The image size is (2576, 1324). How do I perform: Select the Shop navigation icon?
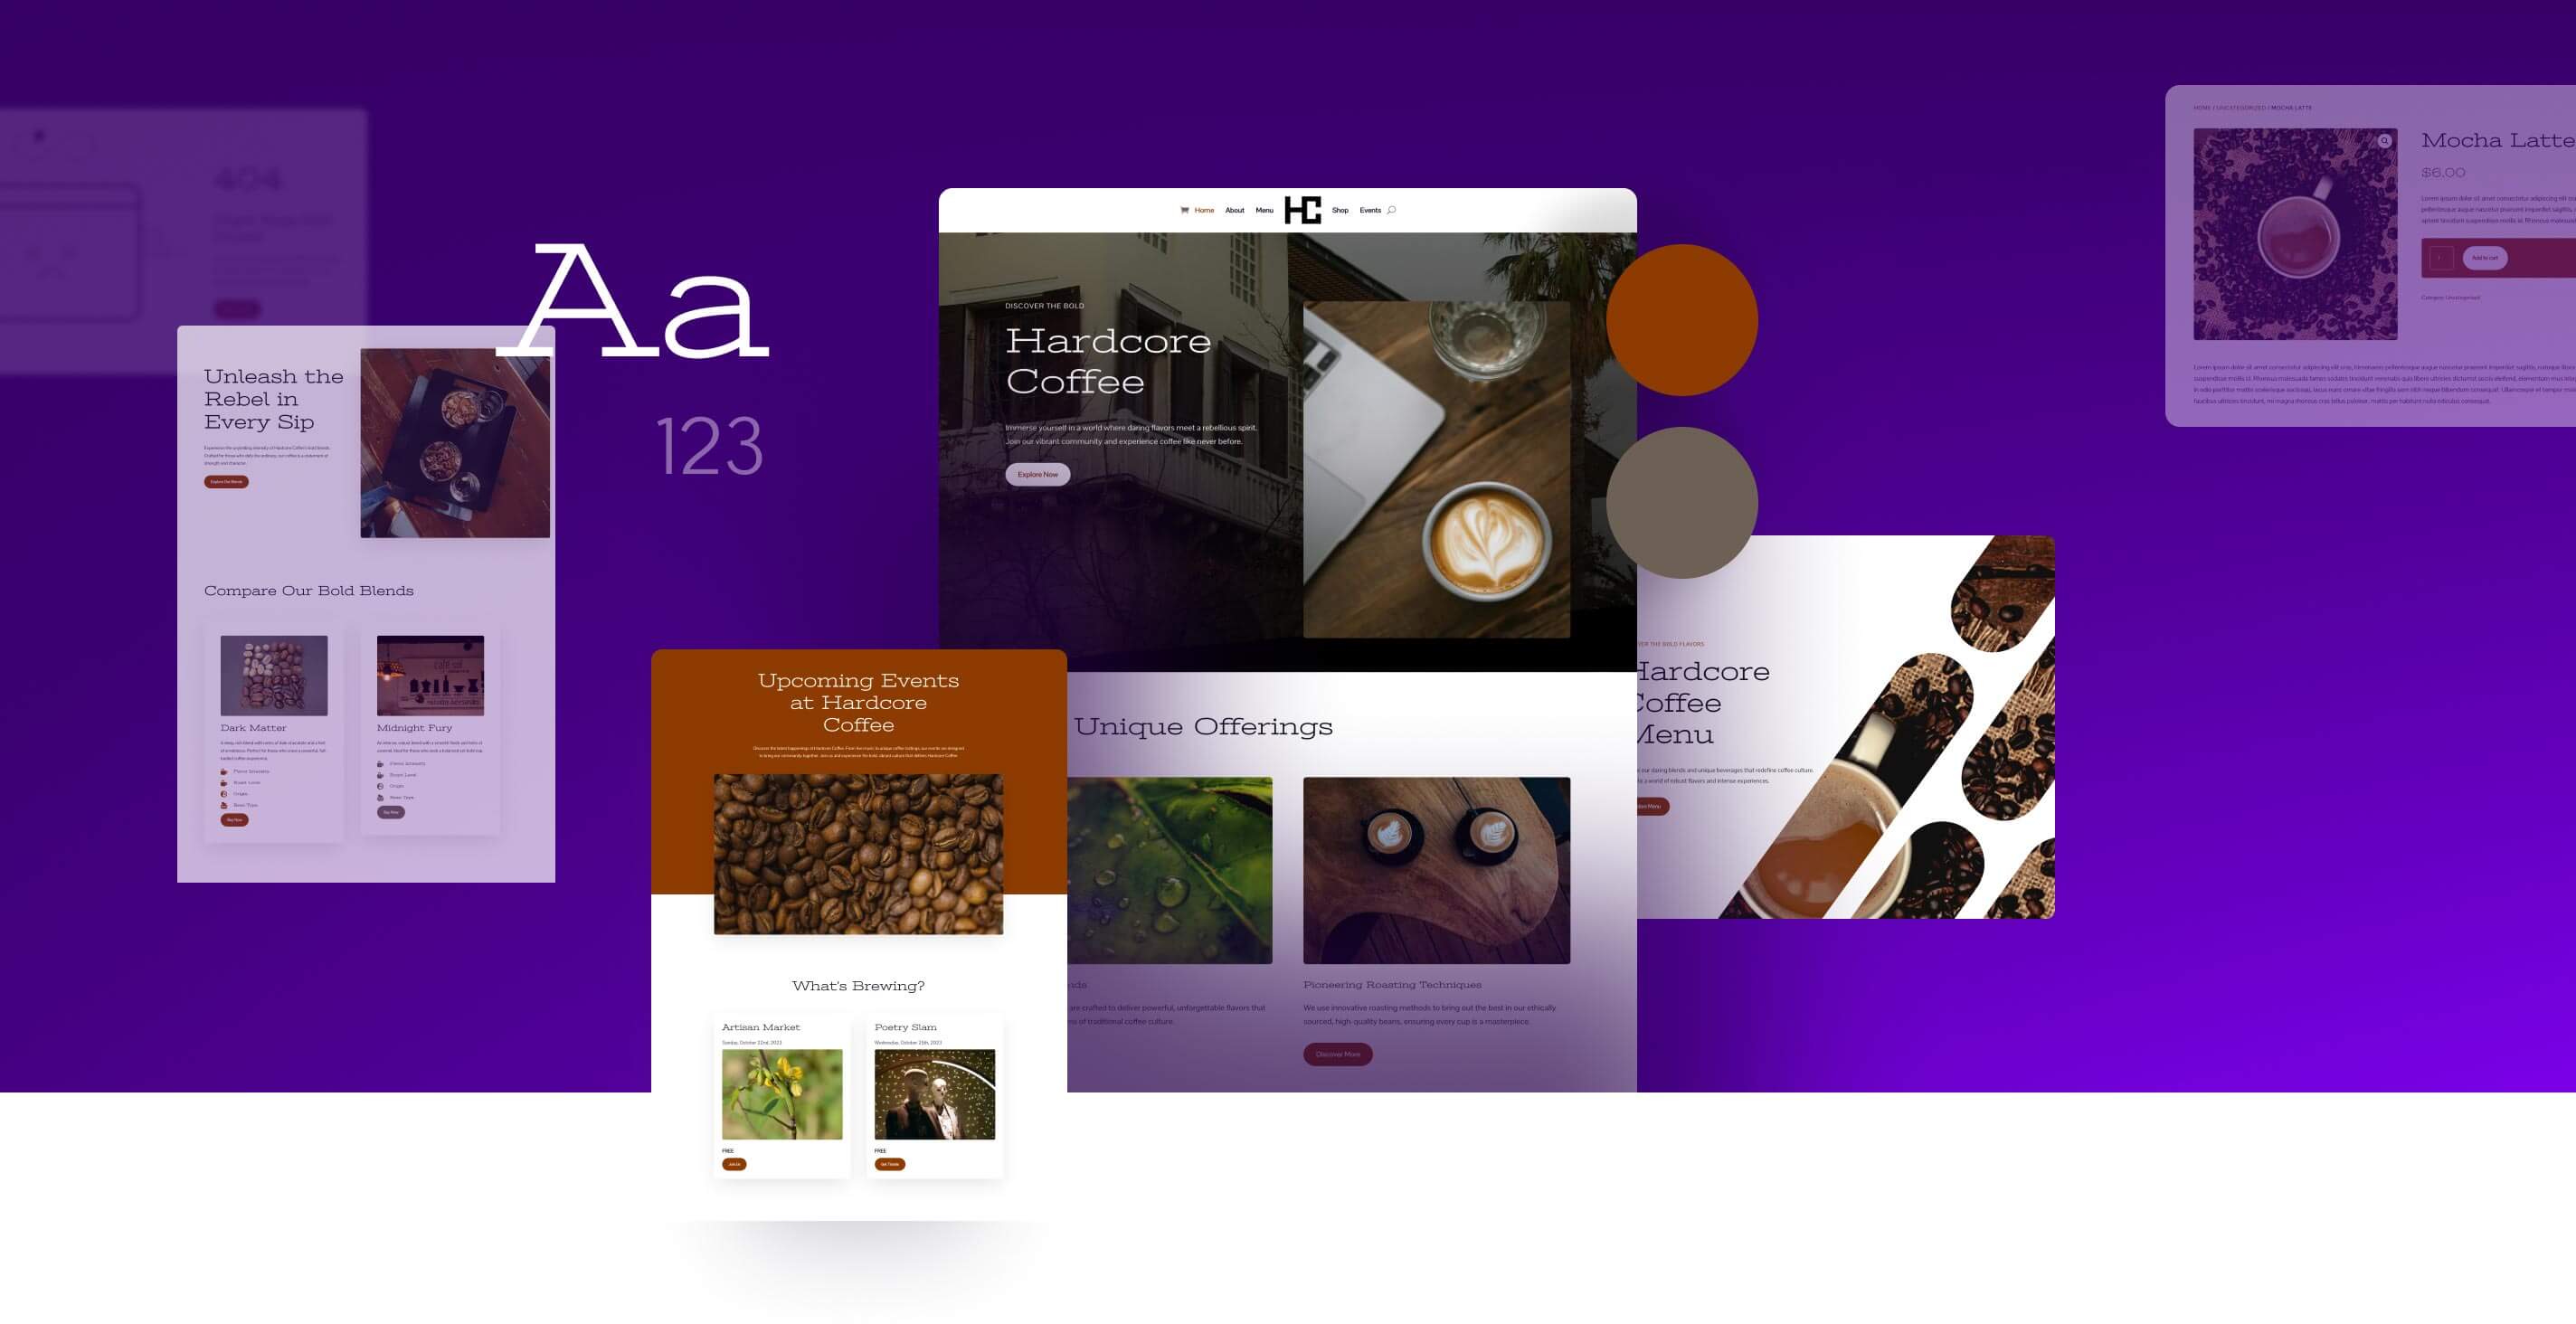pos(1339,210)
